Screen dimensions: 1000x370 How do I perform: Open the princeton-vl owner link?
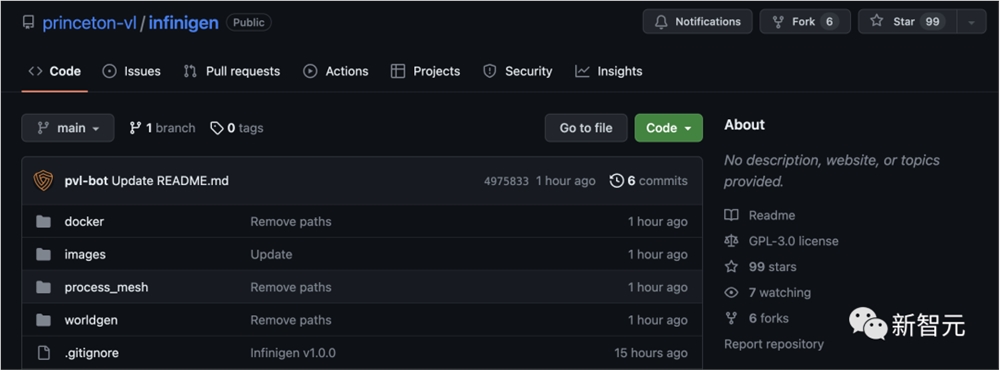tap(89, 23)
